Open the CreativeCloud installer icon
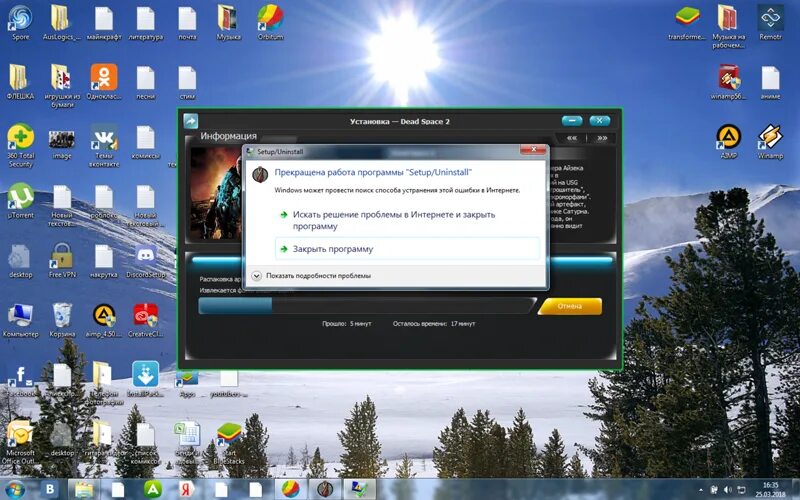 pyautogui.click(x=145, y=319)
